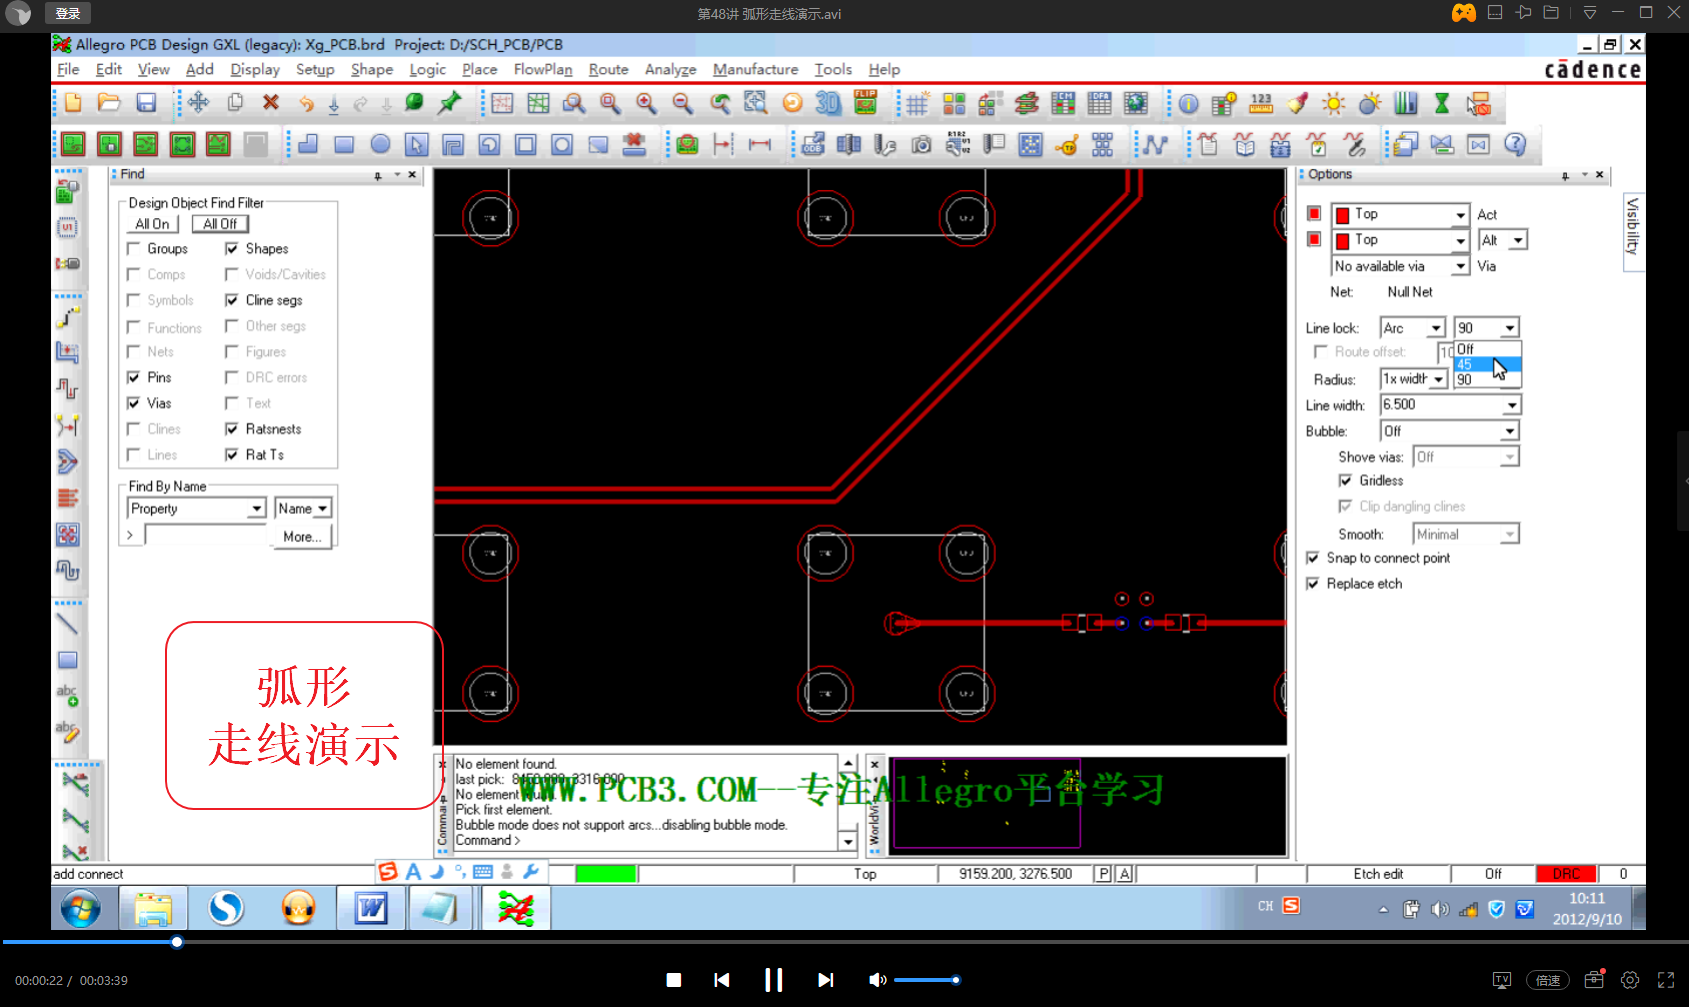The height and width of the screenshot is (1007, 1689).
Task: Click the Zoom Out magnifier icon
Action: click(682, 103)
